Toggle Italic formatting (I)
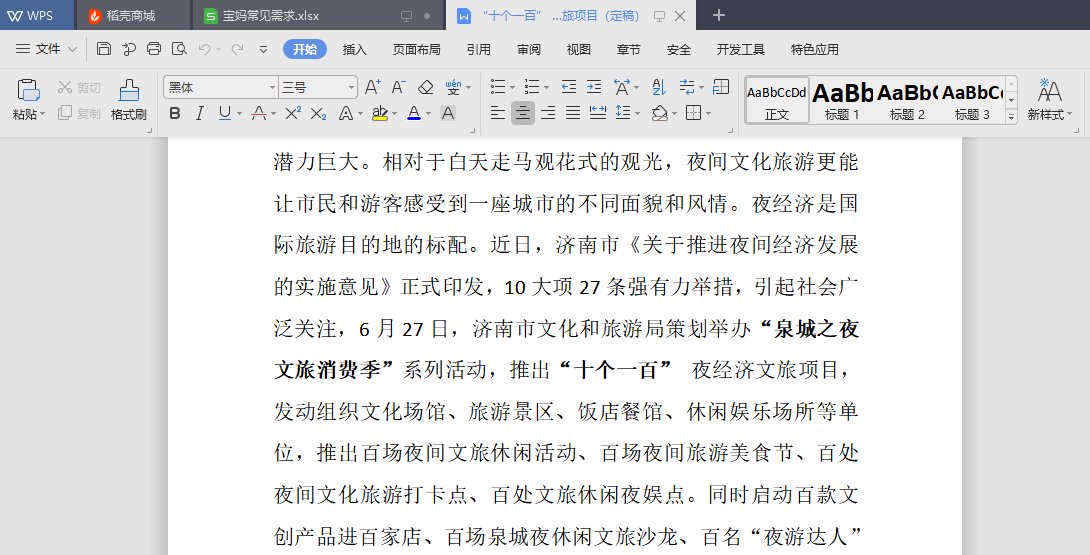 tap(200, 113)
